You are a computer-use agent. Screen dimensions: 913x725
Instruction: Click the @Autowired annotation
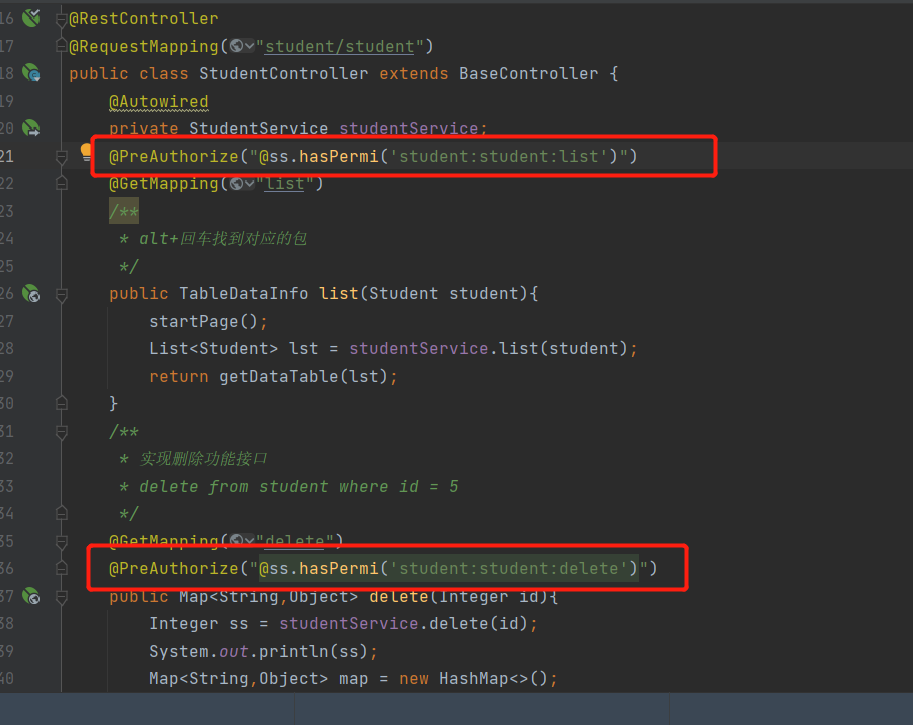click(x=158, y=101)
